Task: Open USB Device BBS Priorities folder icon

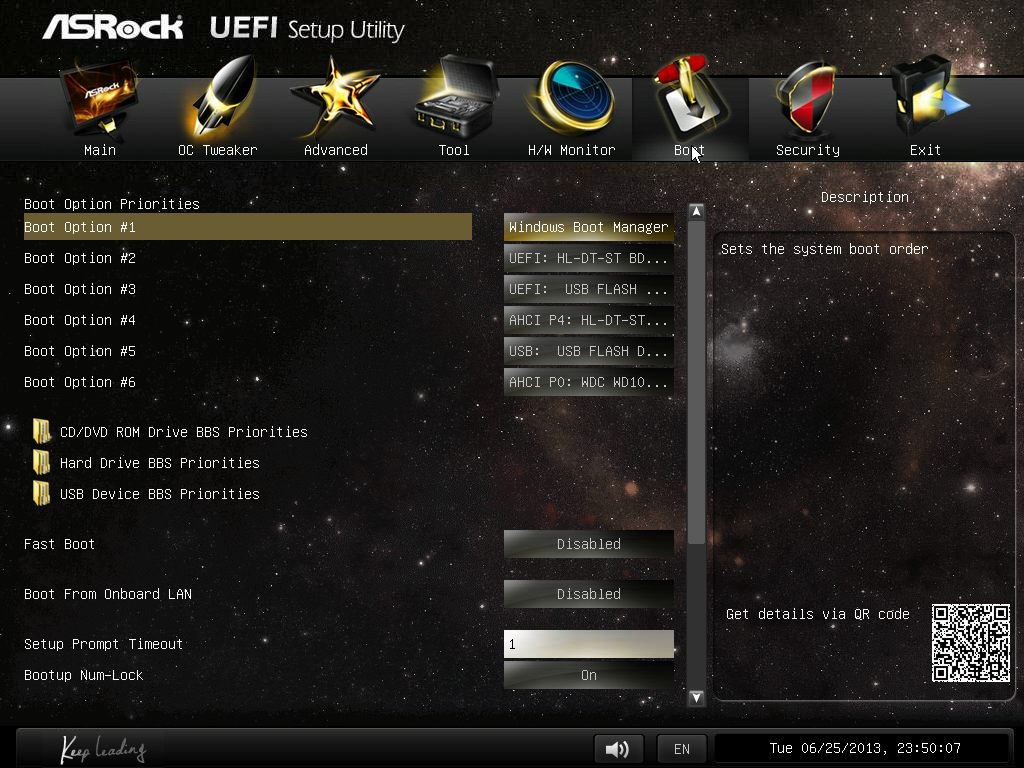Action: [42, 494]
